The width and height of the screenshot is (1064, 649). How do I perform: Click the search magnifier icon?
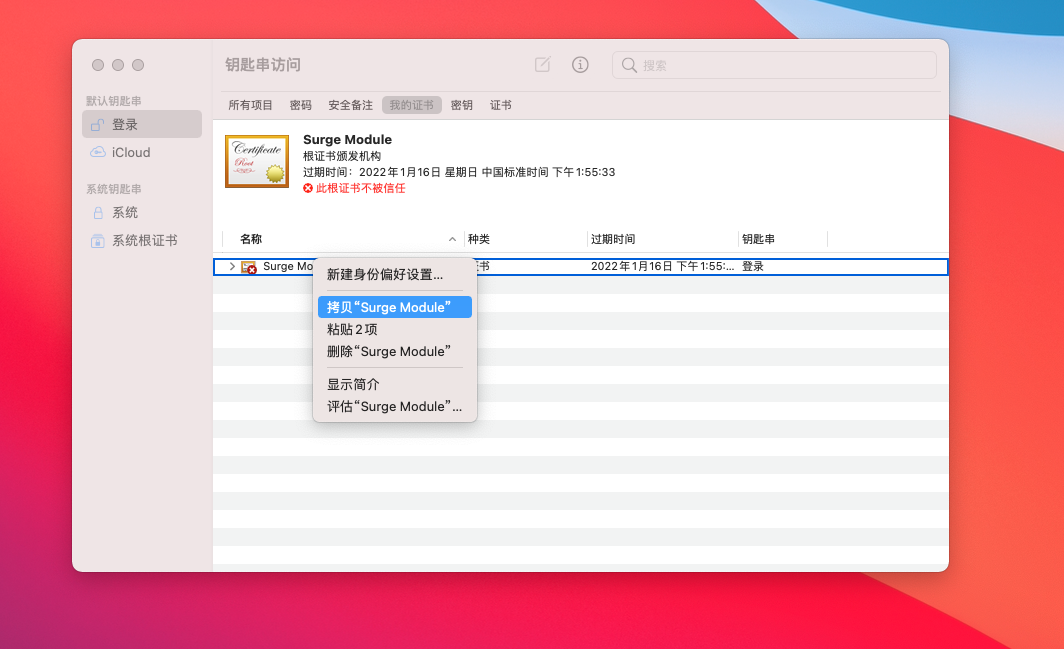click(x=629, y=65)
